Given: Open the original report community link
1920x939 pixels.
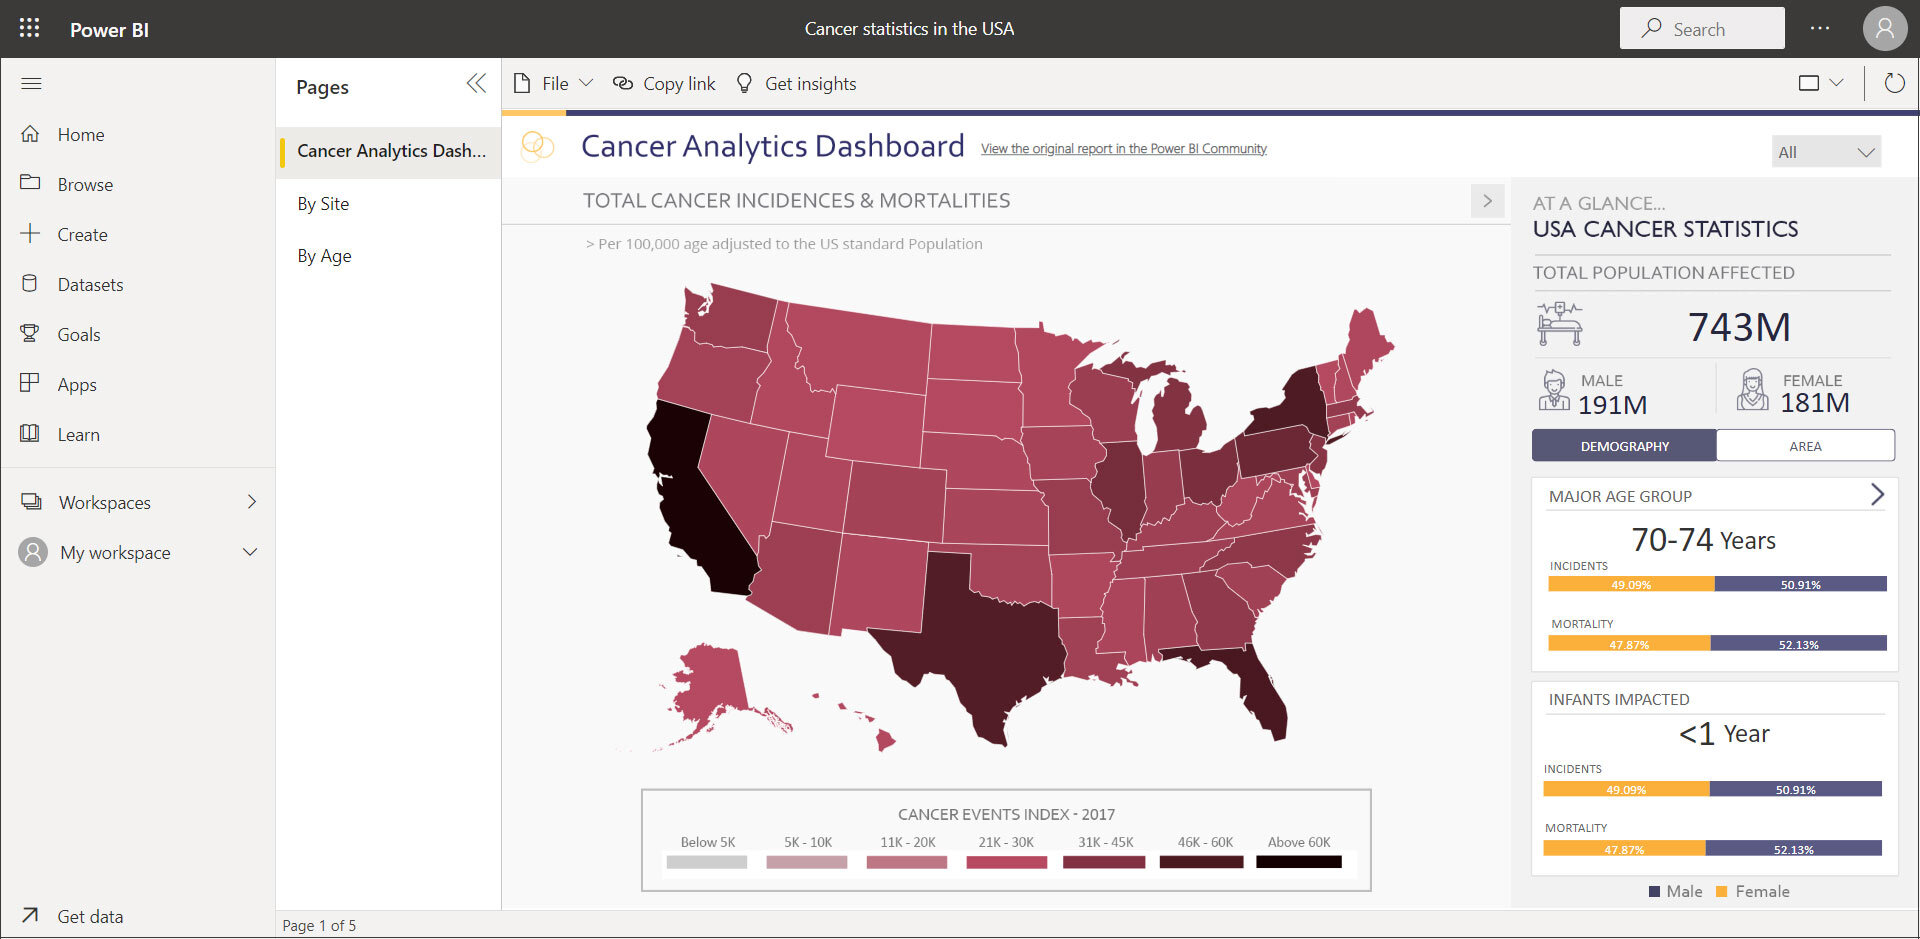Looking at the screenshot, I should (1122, 148).
